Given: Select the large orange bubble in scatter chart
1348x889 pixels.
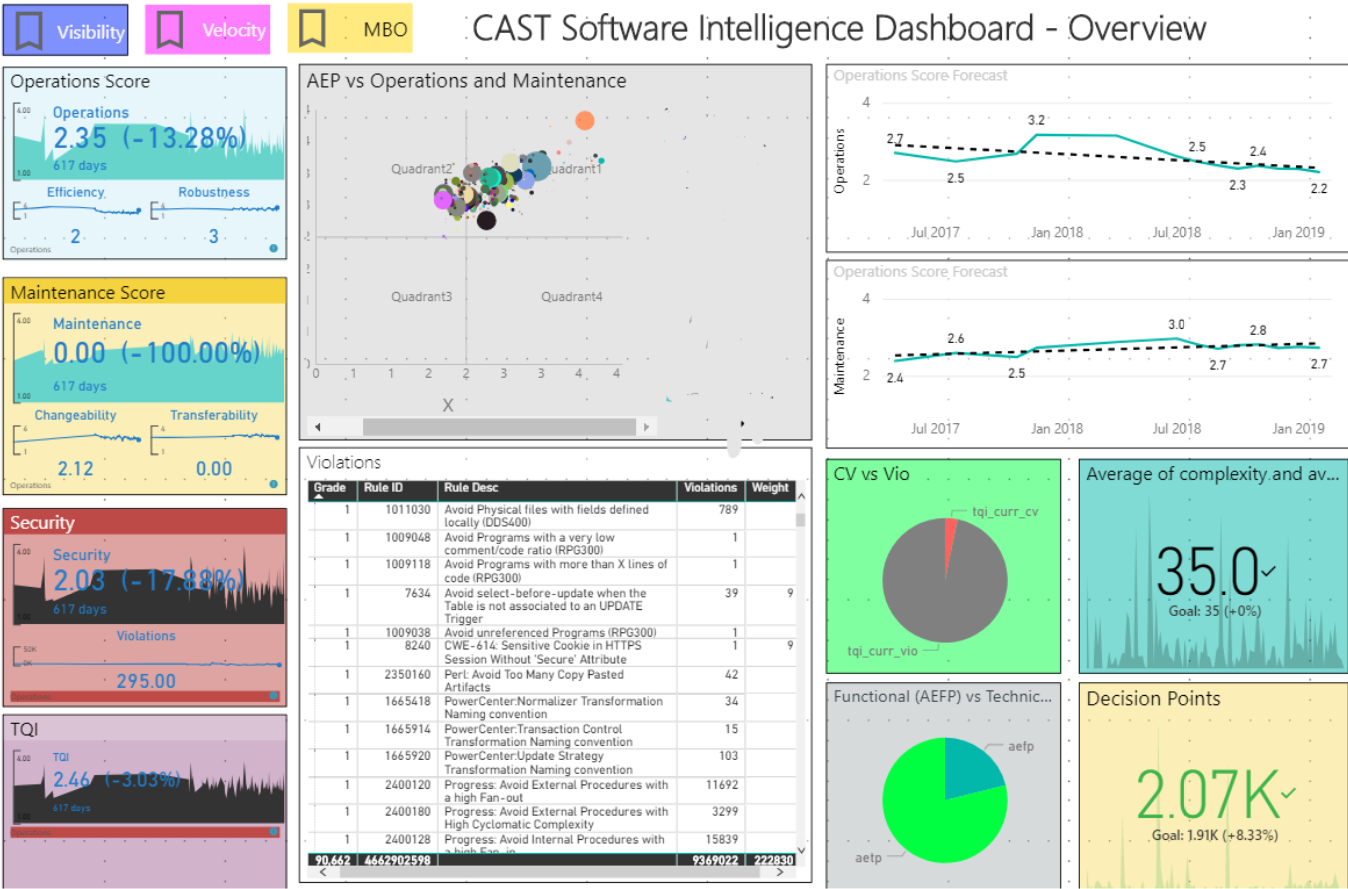Looking at the screenshot, I should 585,121.
